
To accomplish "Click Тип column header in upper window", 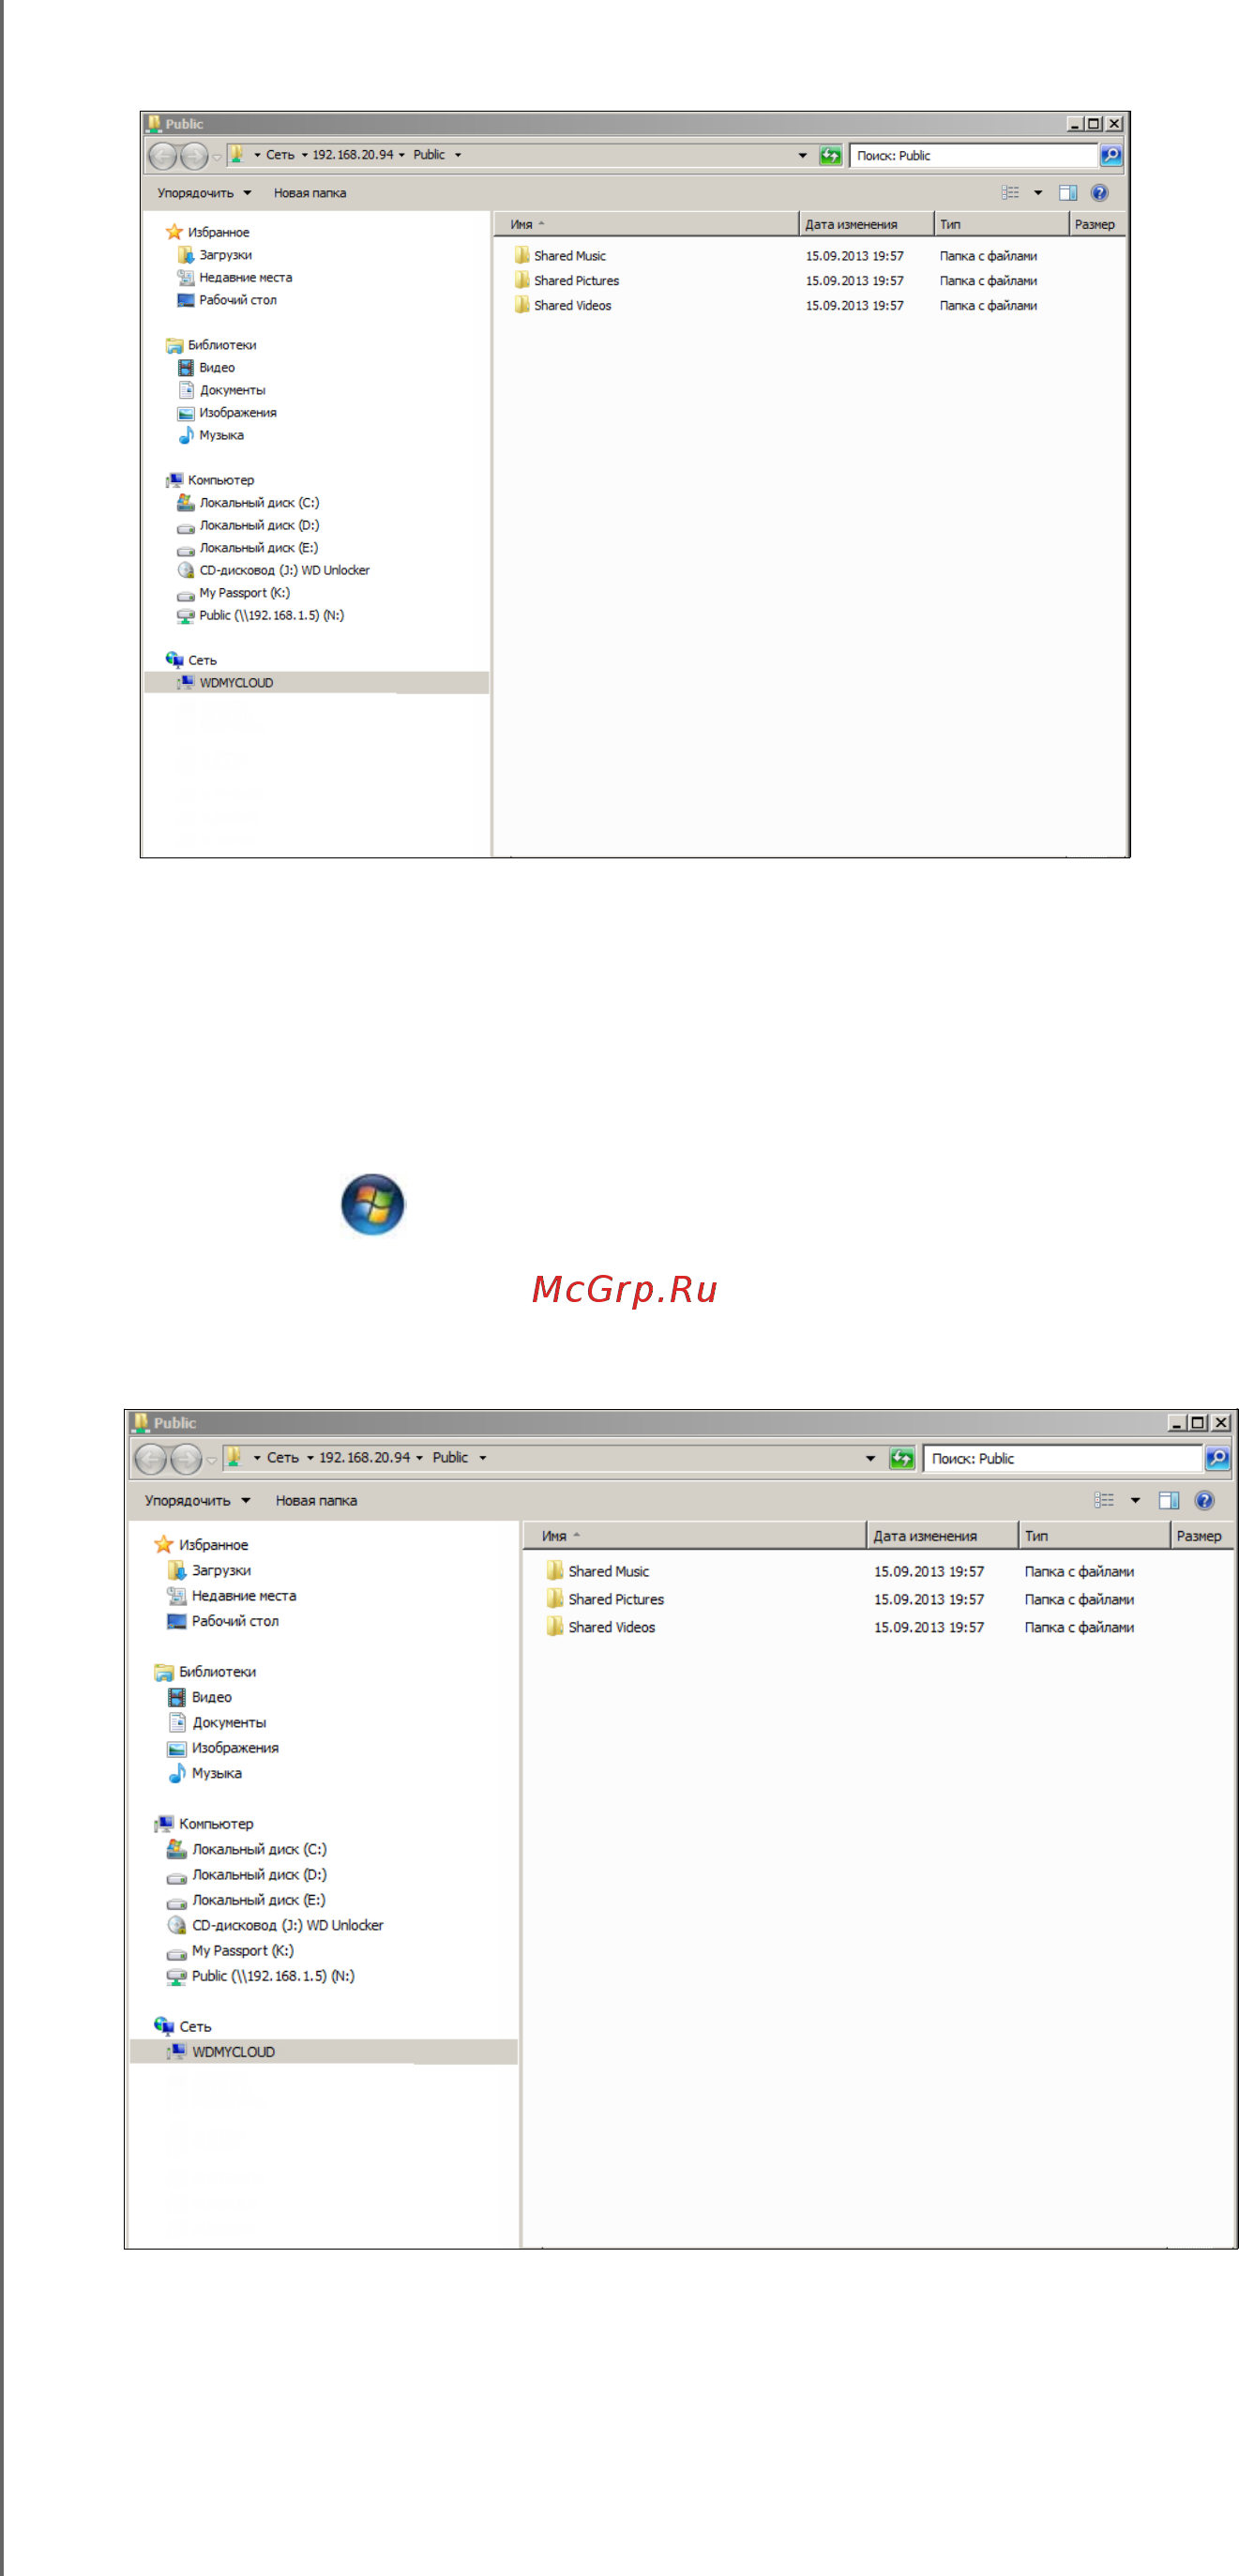I will [x=1001, y=224].
